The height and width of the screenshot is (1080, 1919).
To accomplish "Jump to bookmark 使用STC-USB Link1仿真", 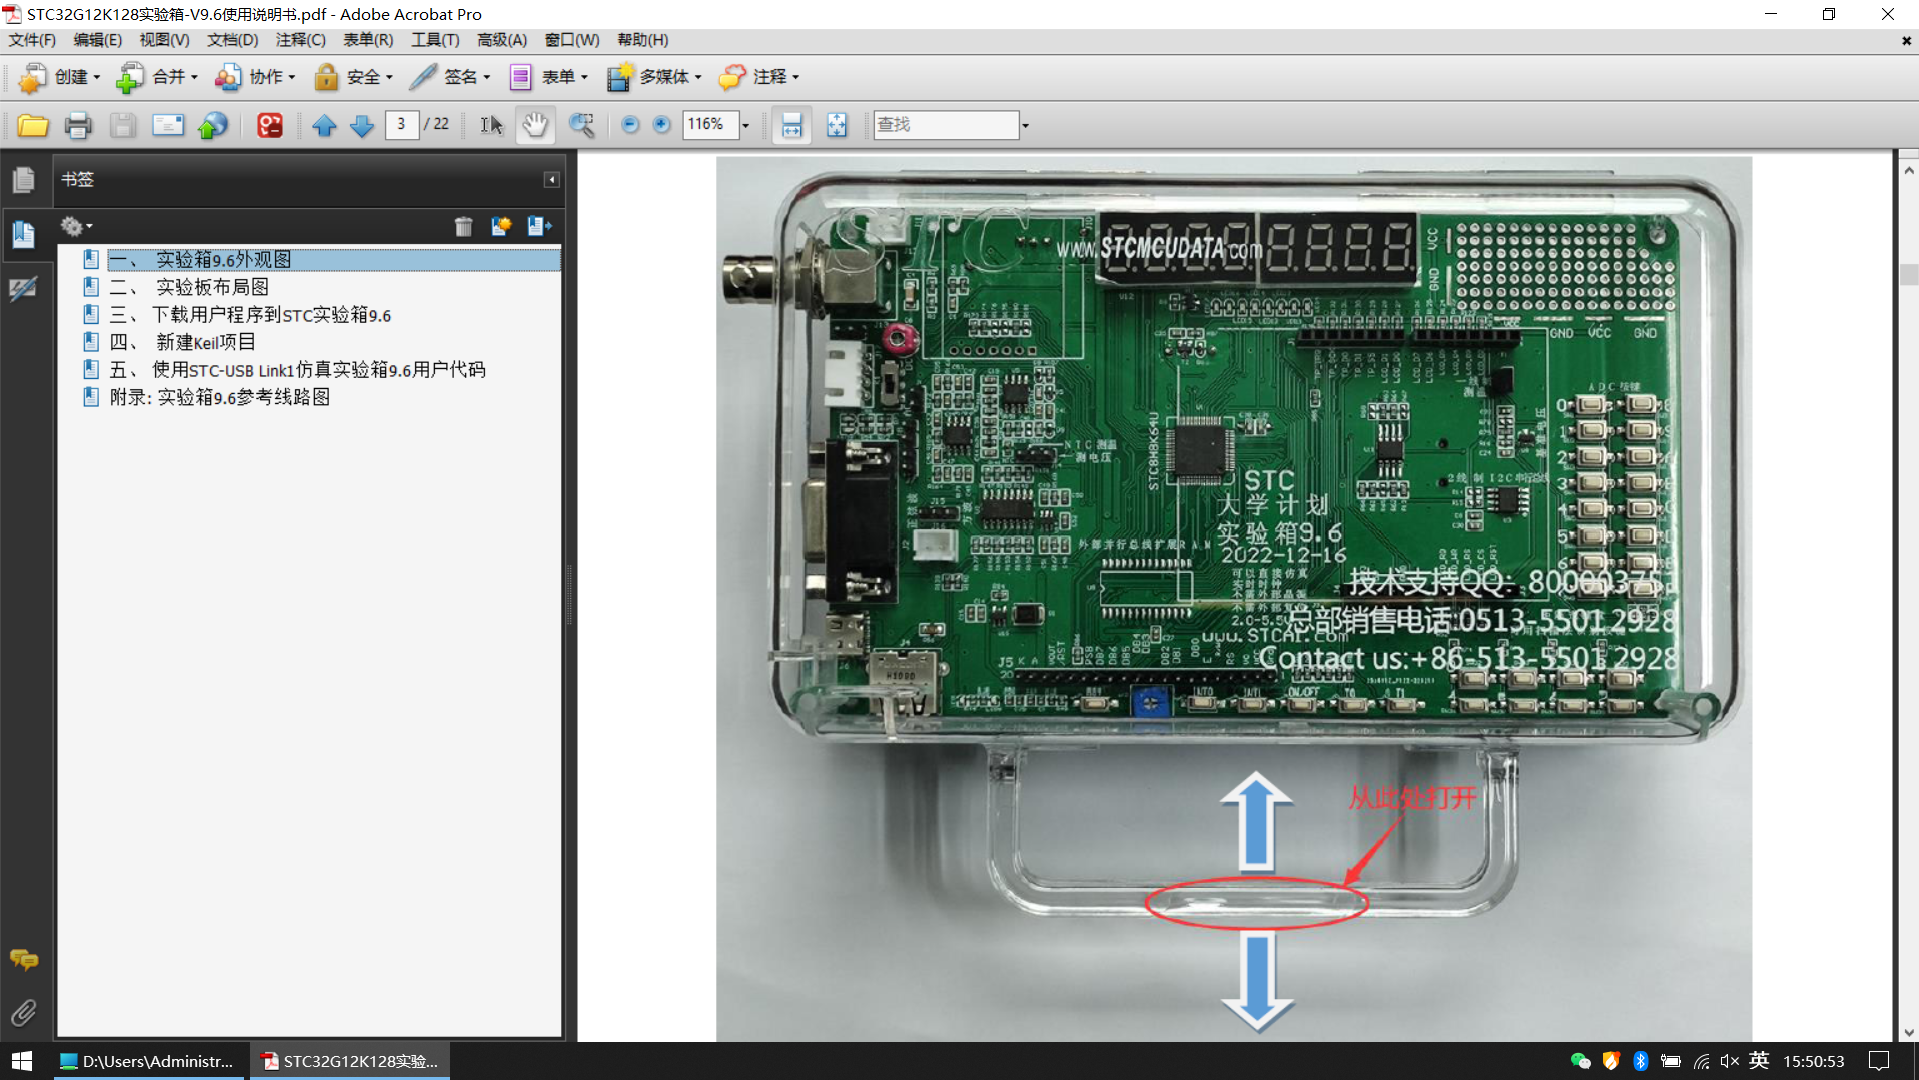I will coord(297,370).
